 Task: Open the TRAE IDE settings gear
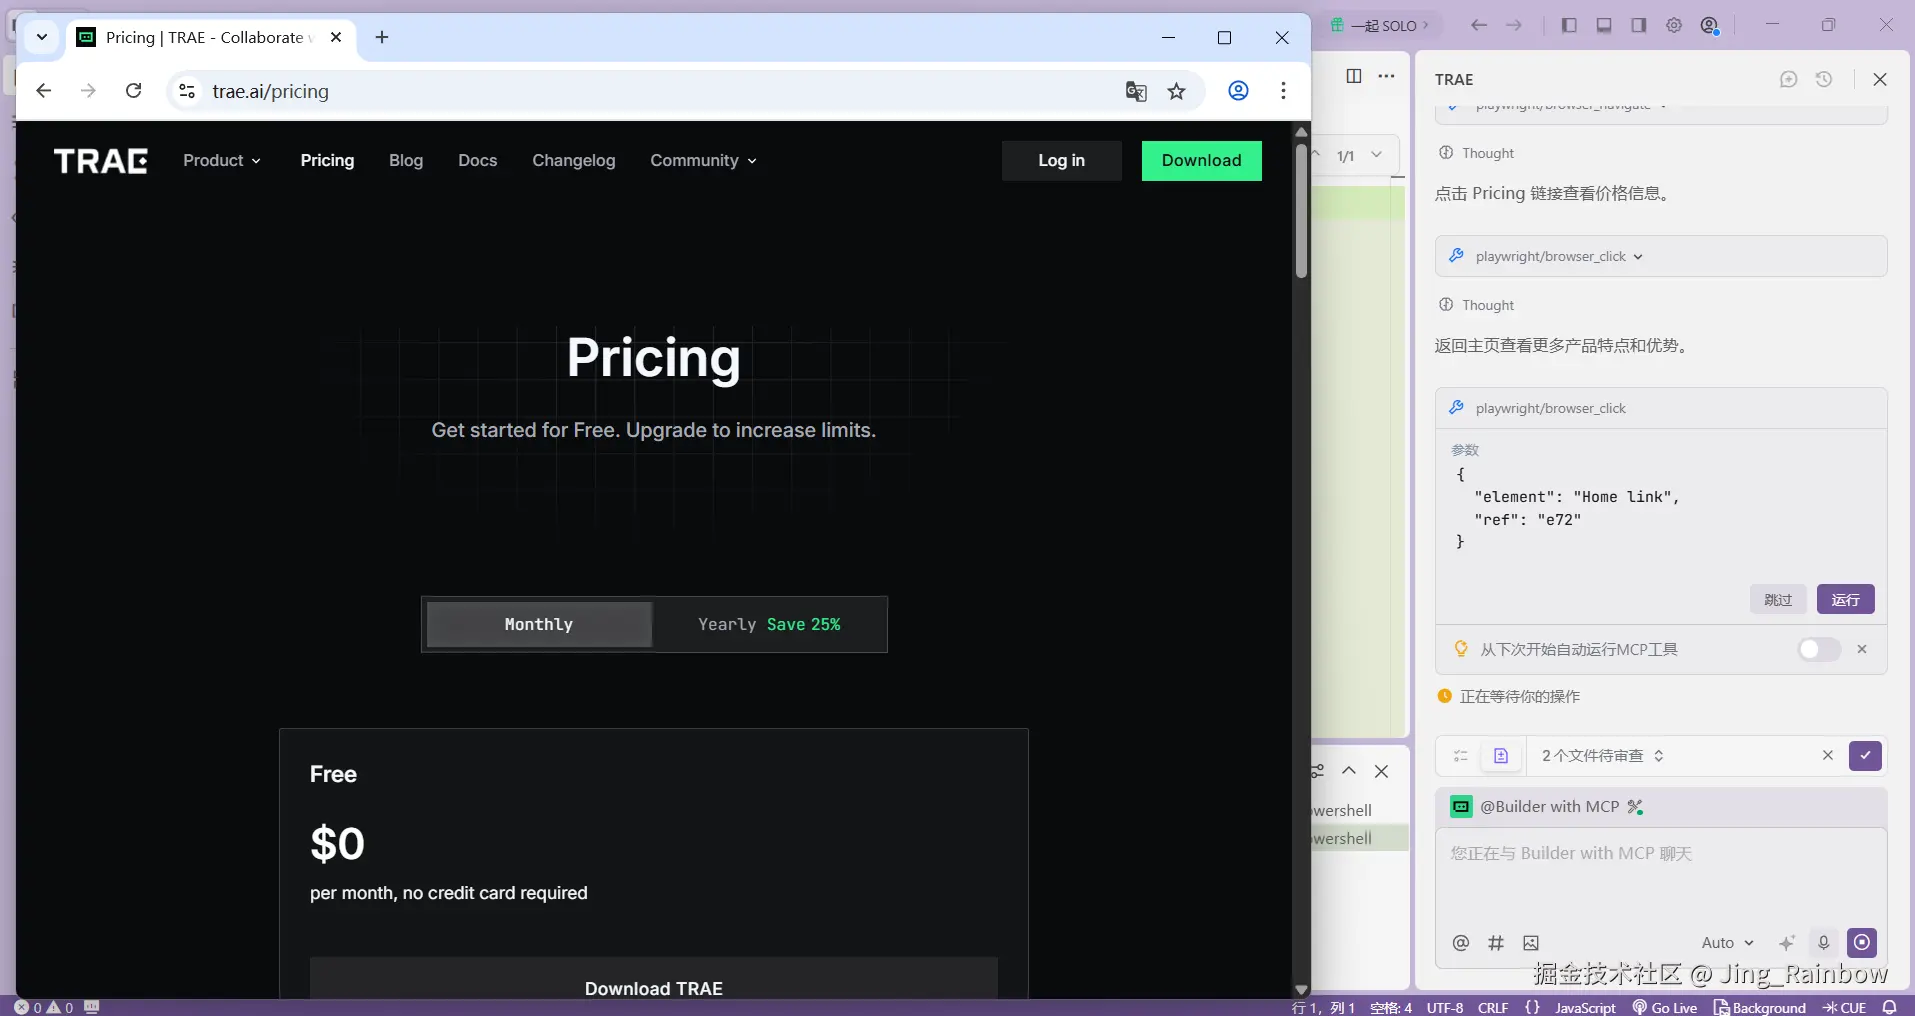coord(1674,26)
